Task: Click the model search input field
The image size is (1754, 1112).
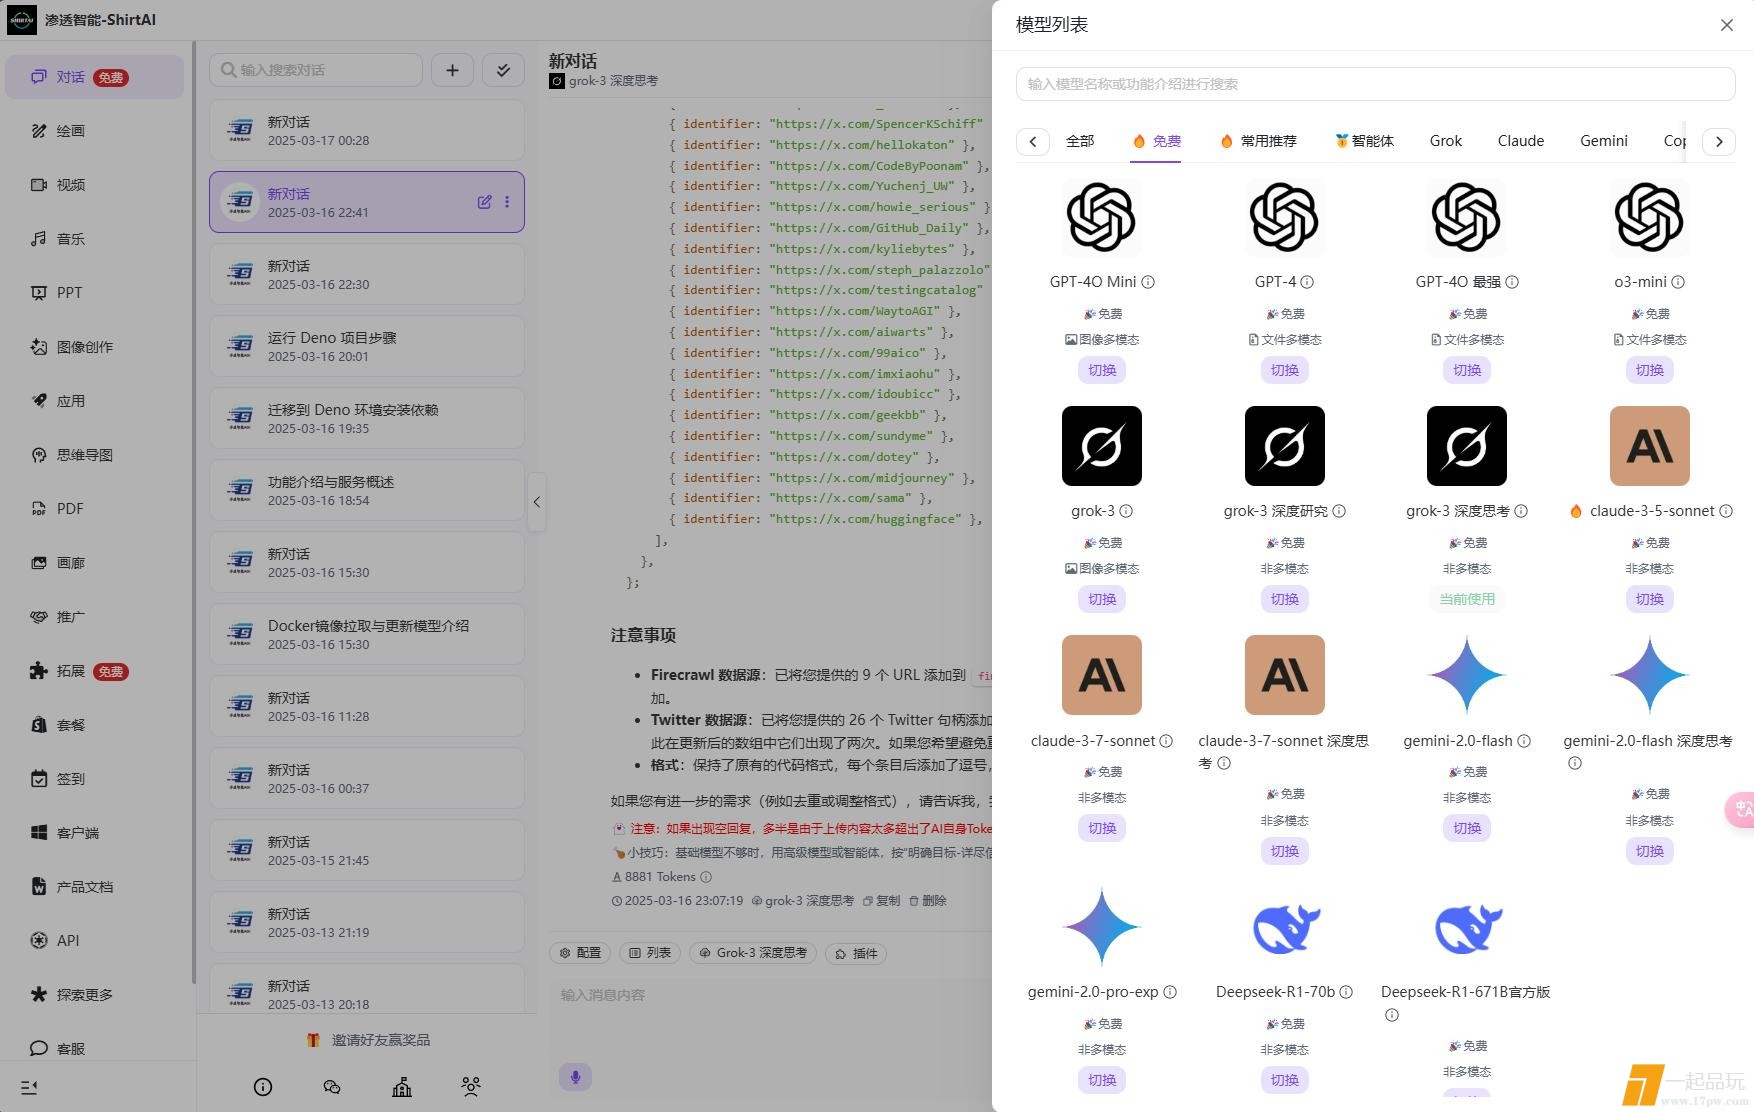Action: [1375, 84]
